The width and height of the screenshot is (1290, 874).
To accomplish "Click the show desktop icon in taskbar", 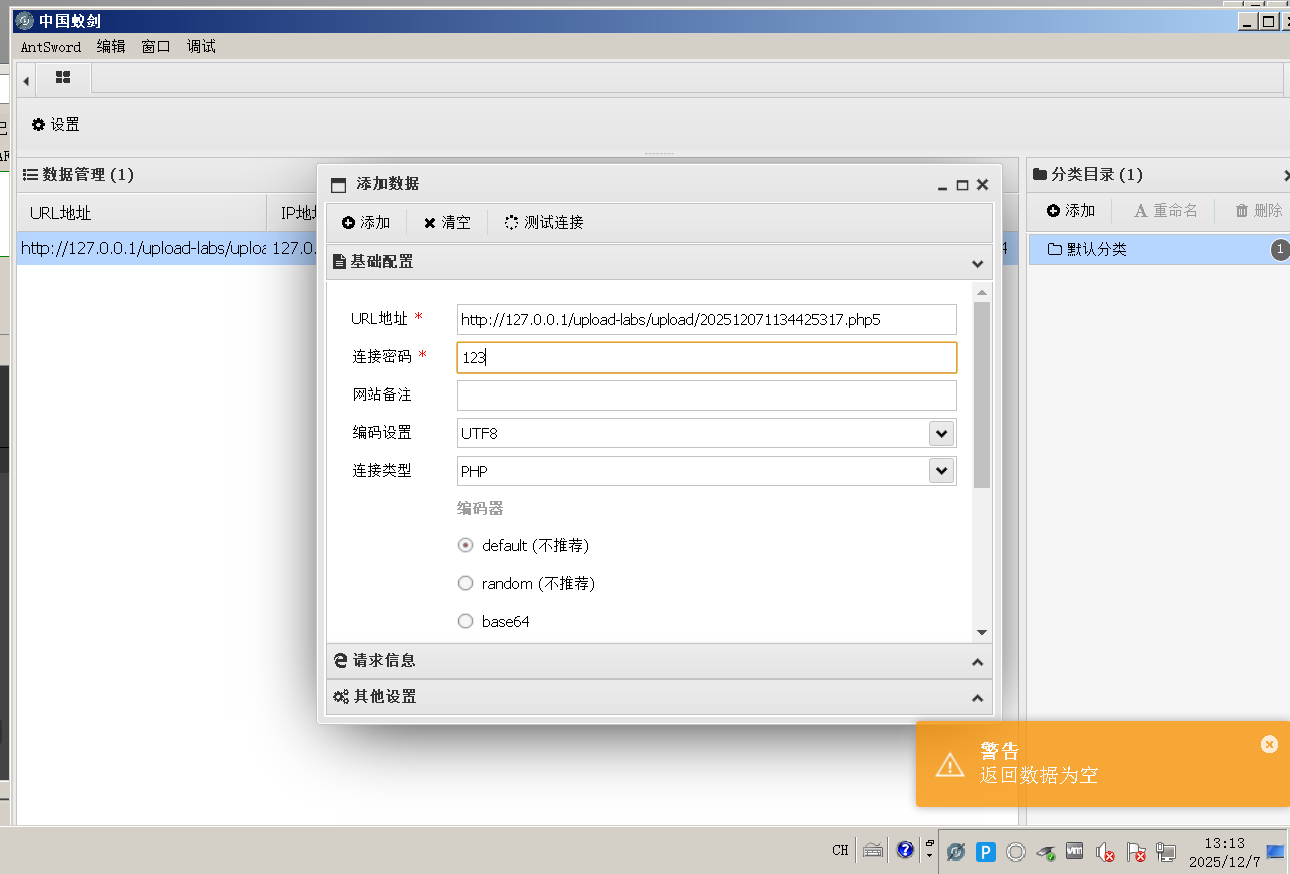I will 1275,852.
